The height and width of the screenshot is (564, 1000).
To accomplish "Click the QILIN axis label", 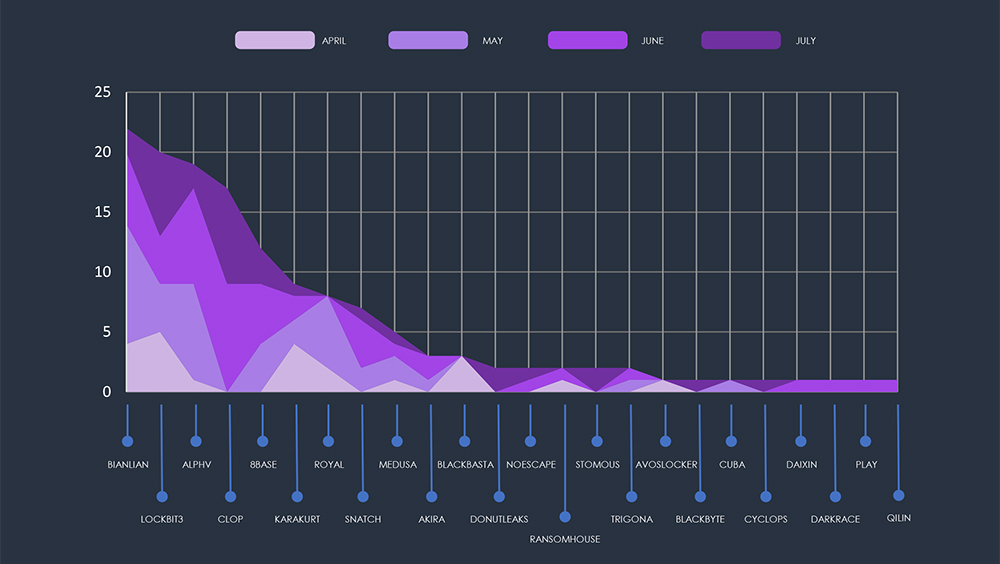I will (x=899, y=518).
